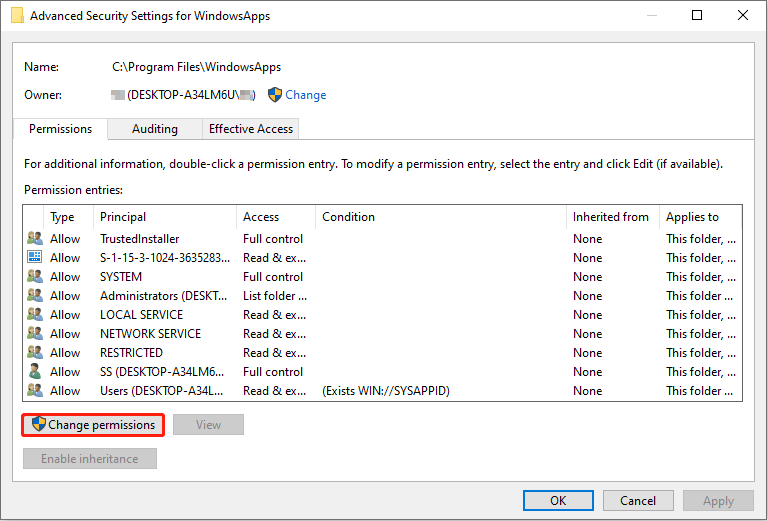Click List folder access on the Administrators row
The image size is (768, 521).
pyautogui.click(x=275, y=296)
